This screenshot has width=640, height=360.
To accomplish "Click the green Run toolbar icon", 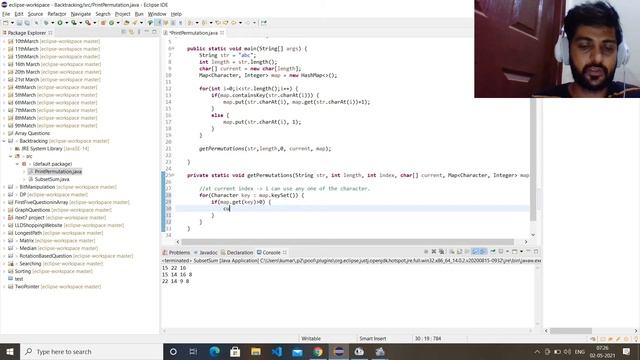I will [60, 23].
